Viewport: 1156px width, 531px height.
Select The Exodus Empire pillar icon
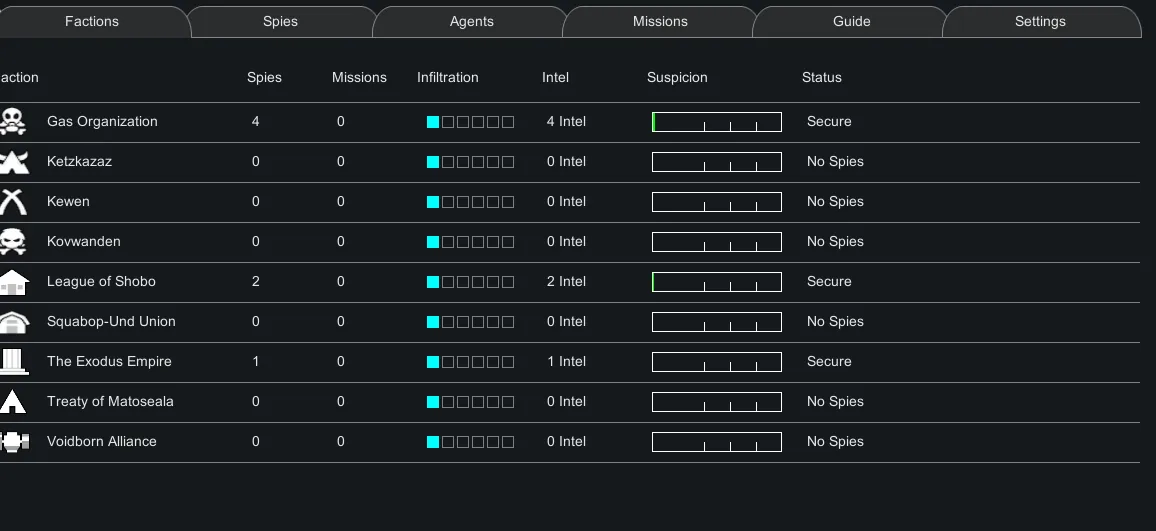click(x=13, y=362)
